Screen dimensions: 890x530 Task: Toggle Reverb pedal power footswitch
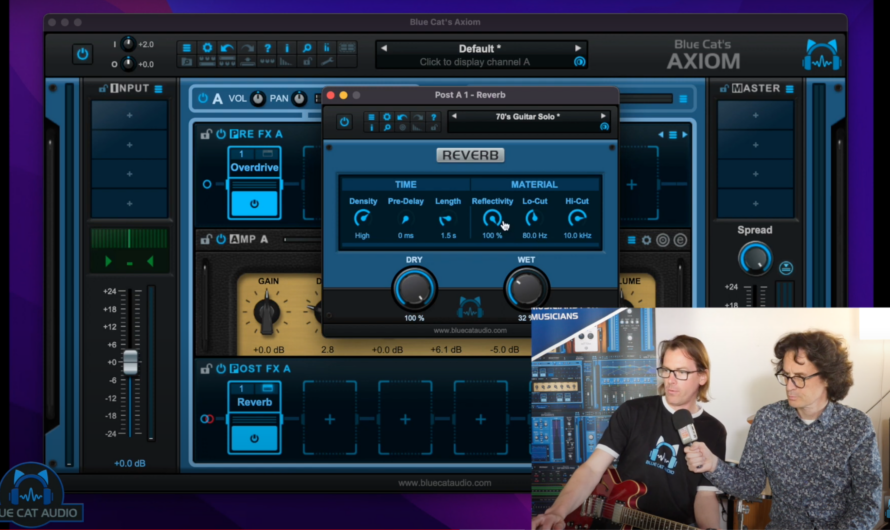tap(254, 439)
